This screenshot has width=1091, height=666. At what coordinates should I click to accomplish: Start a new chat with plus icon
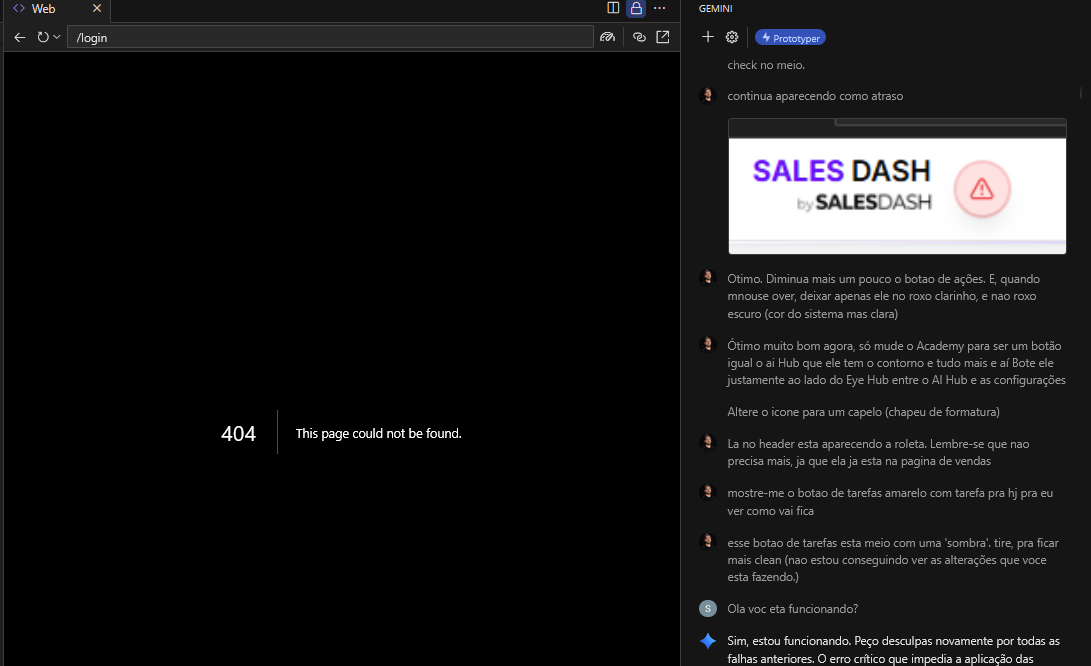coord(708,37)
